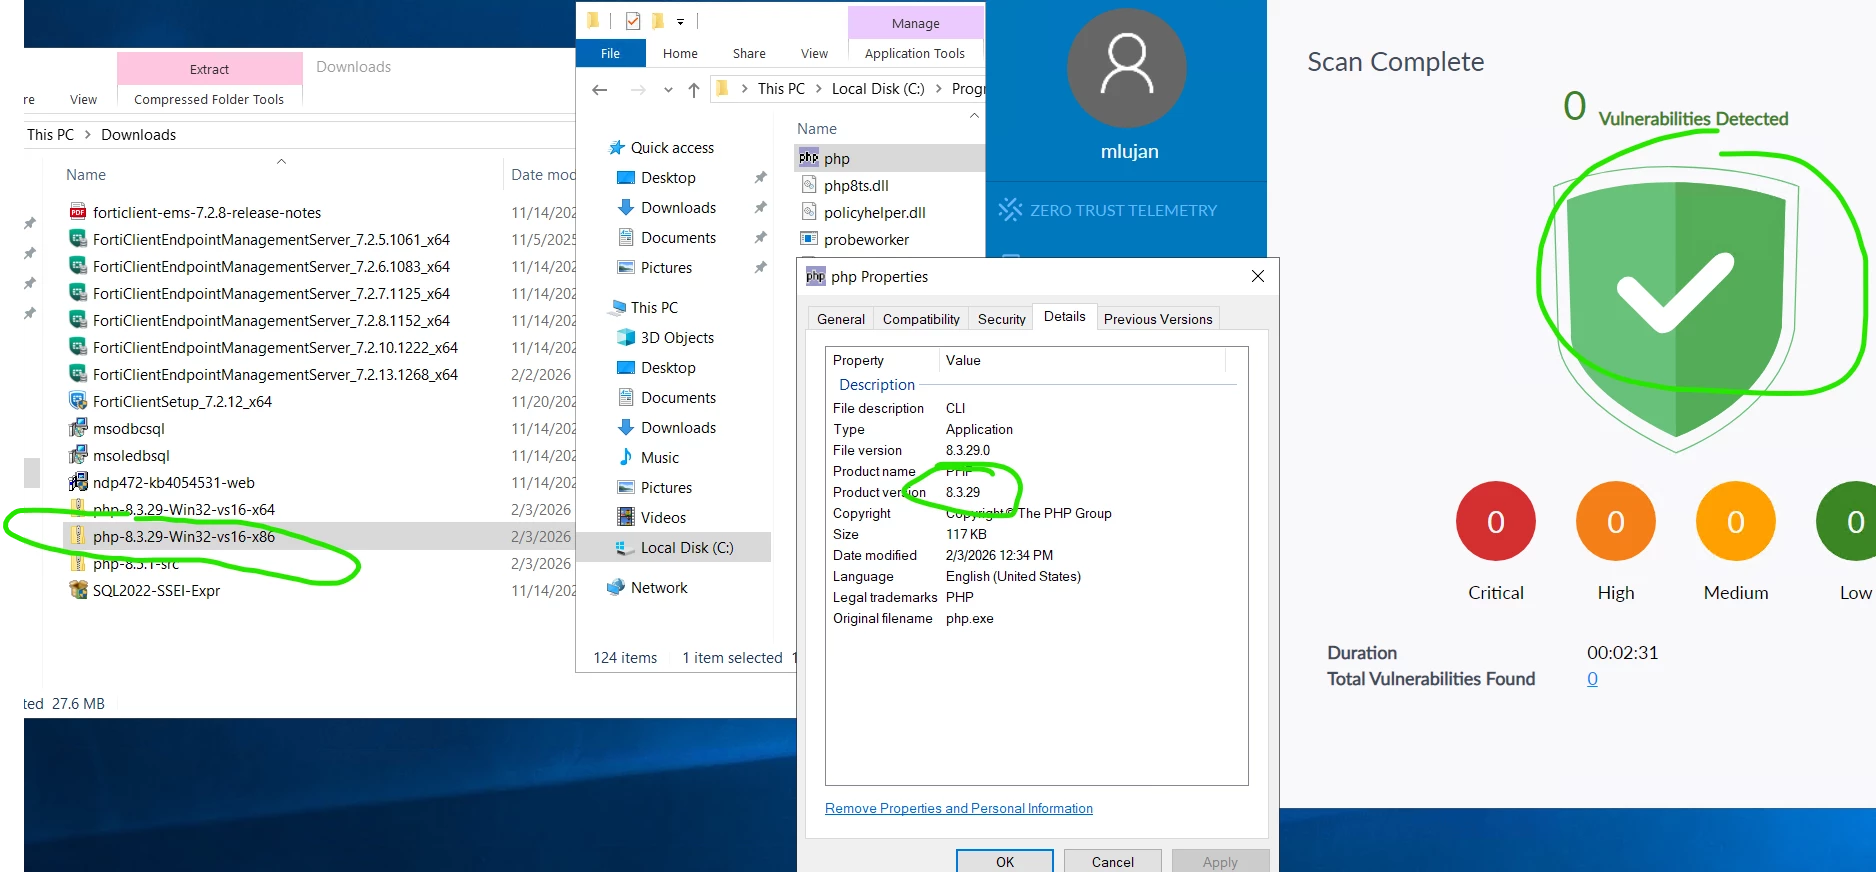The width and height of the screenshot is (1876, 872).
Task: Click the Zero Trust Telemetry icon
Action: click(x=1010, y=210)
